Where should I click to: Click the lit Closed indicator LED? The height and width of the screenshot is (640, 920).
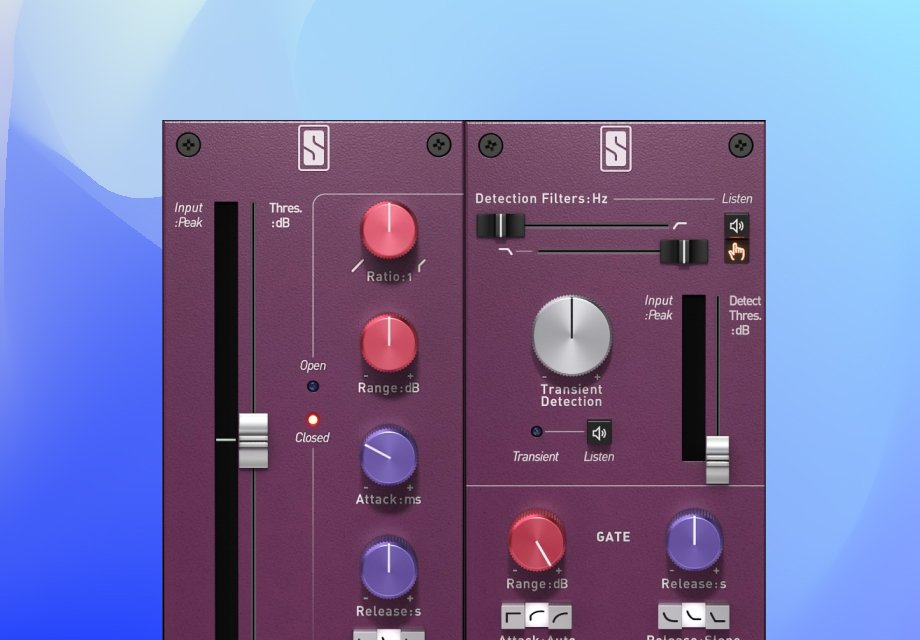(x=313, y=419)
